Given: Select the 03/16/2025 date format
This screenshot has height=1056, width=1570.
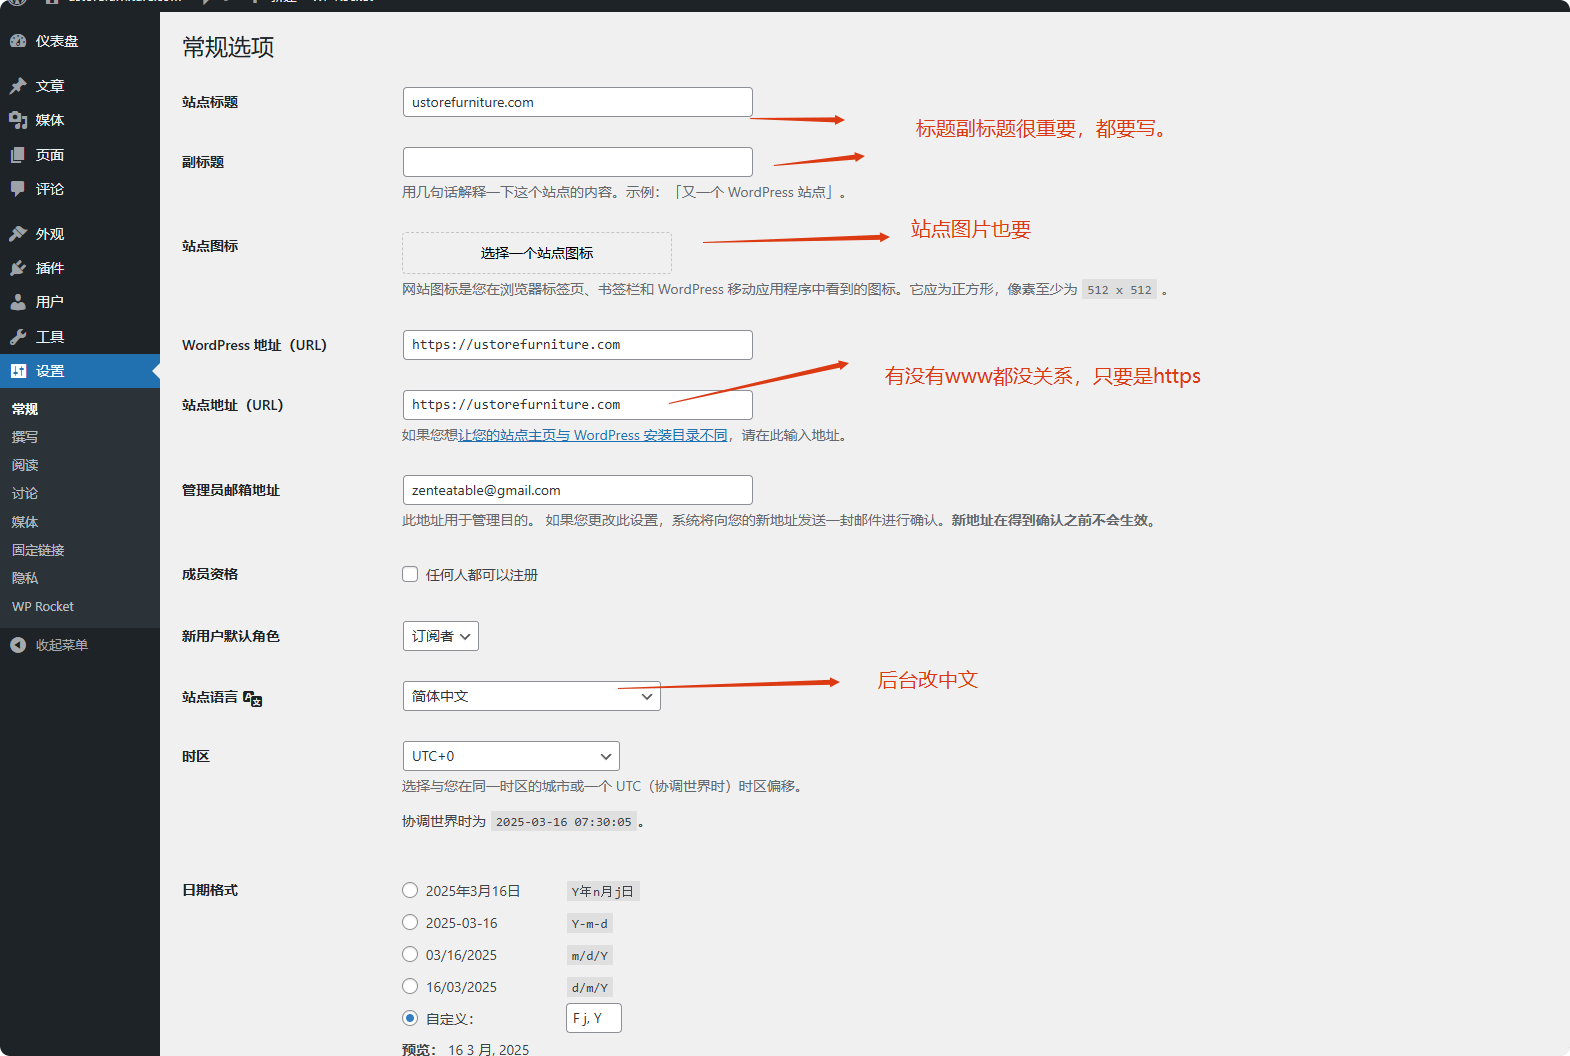Looking at the screenshot, I should coord(410,954).
